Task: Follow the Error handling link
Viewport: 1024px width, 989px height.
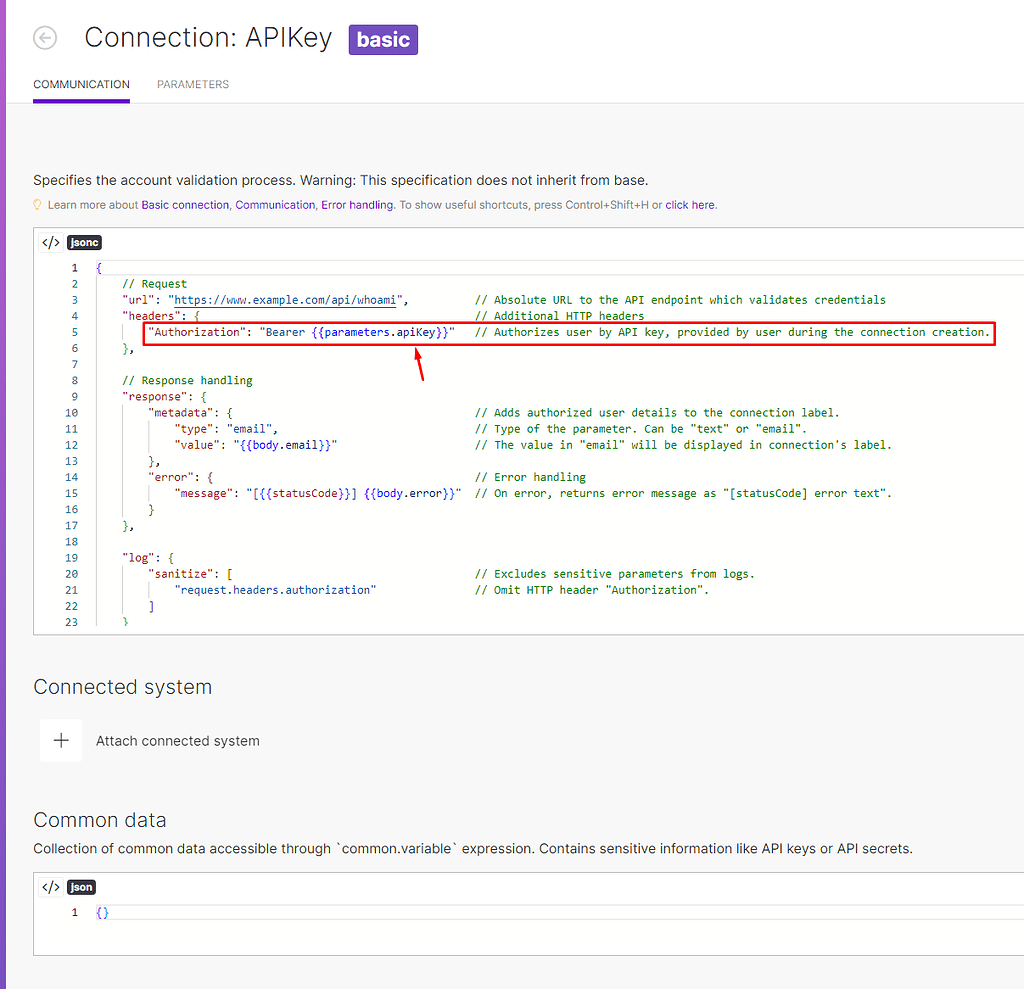Action: pyautogui.click(x=357, y=205)
